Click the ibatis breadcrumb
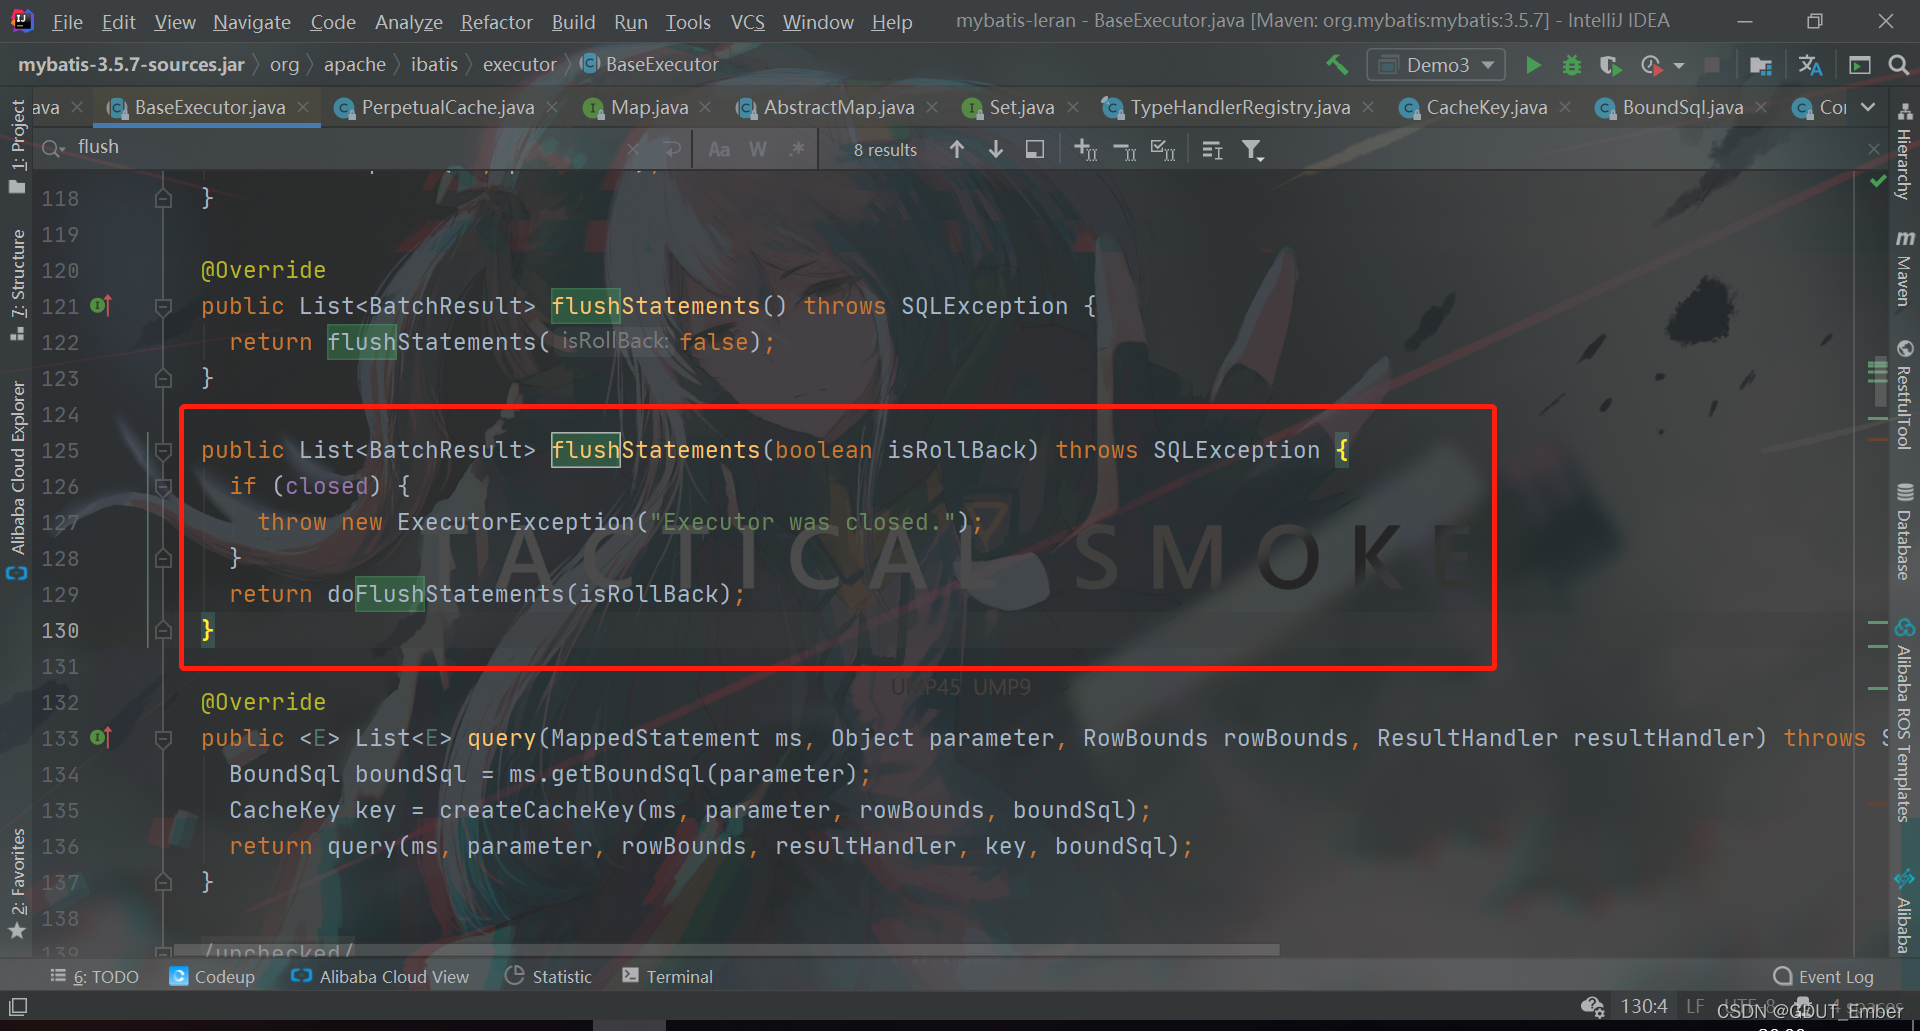The height and width of the screenshot is (1031, 1920). [434, 64]
